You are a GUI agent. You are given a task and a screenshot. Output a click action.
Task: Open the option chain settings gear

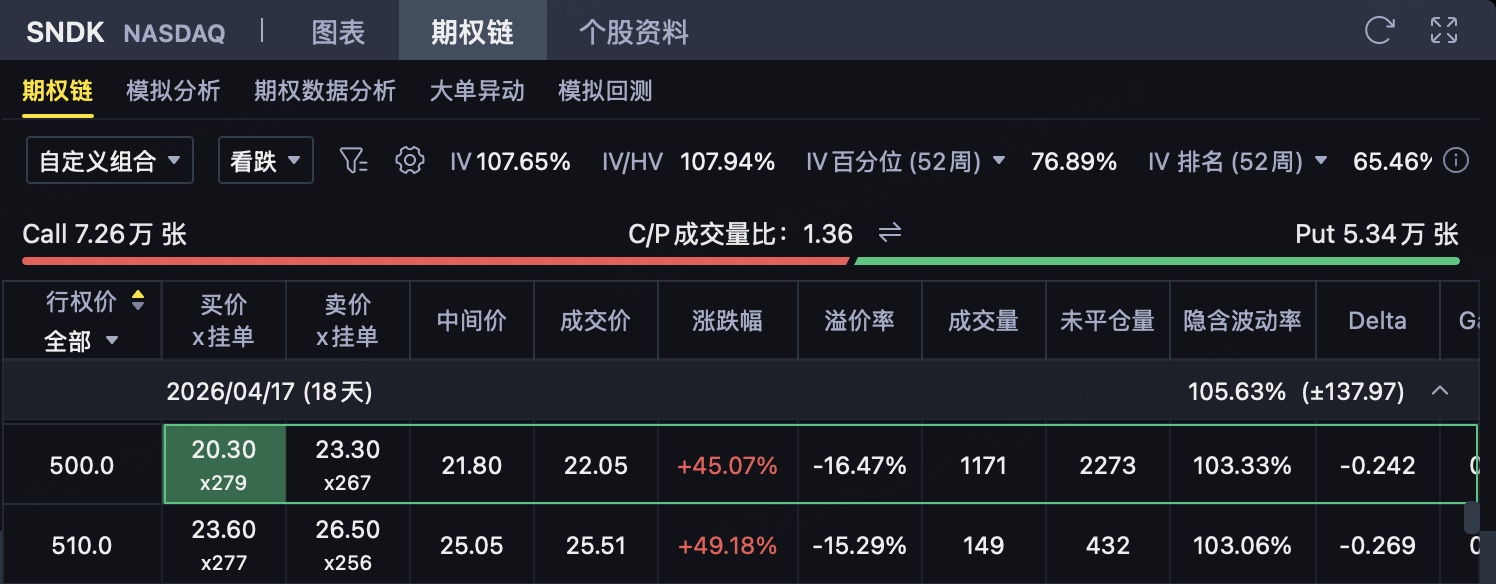click(410, 160)
